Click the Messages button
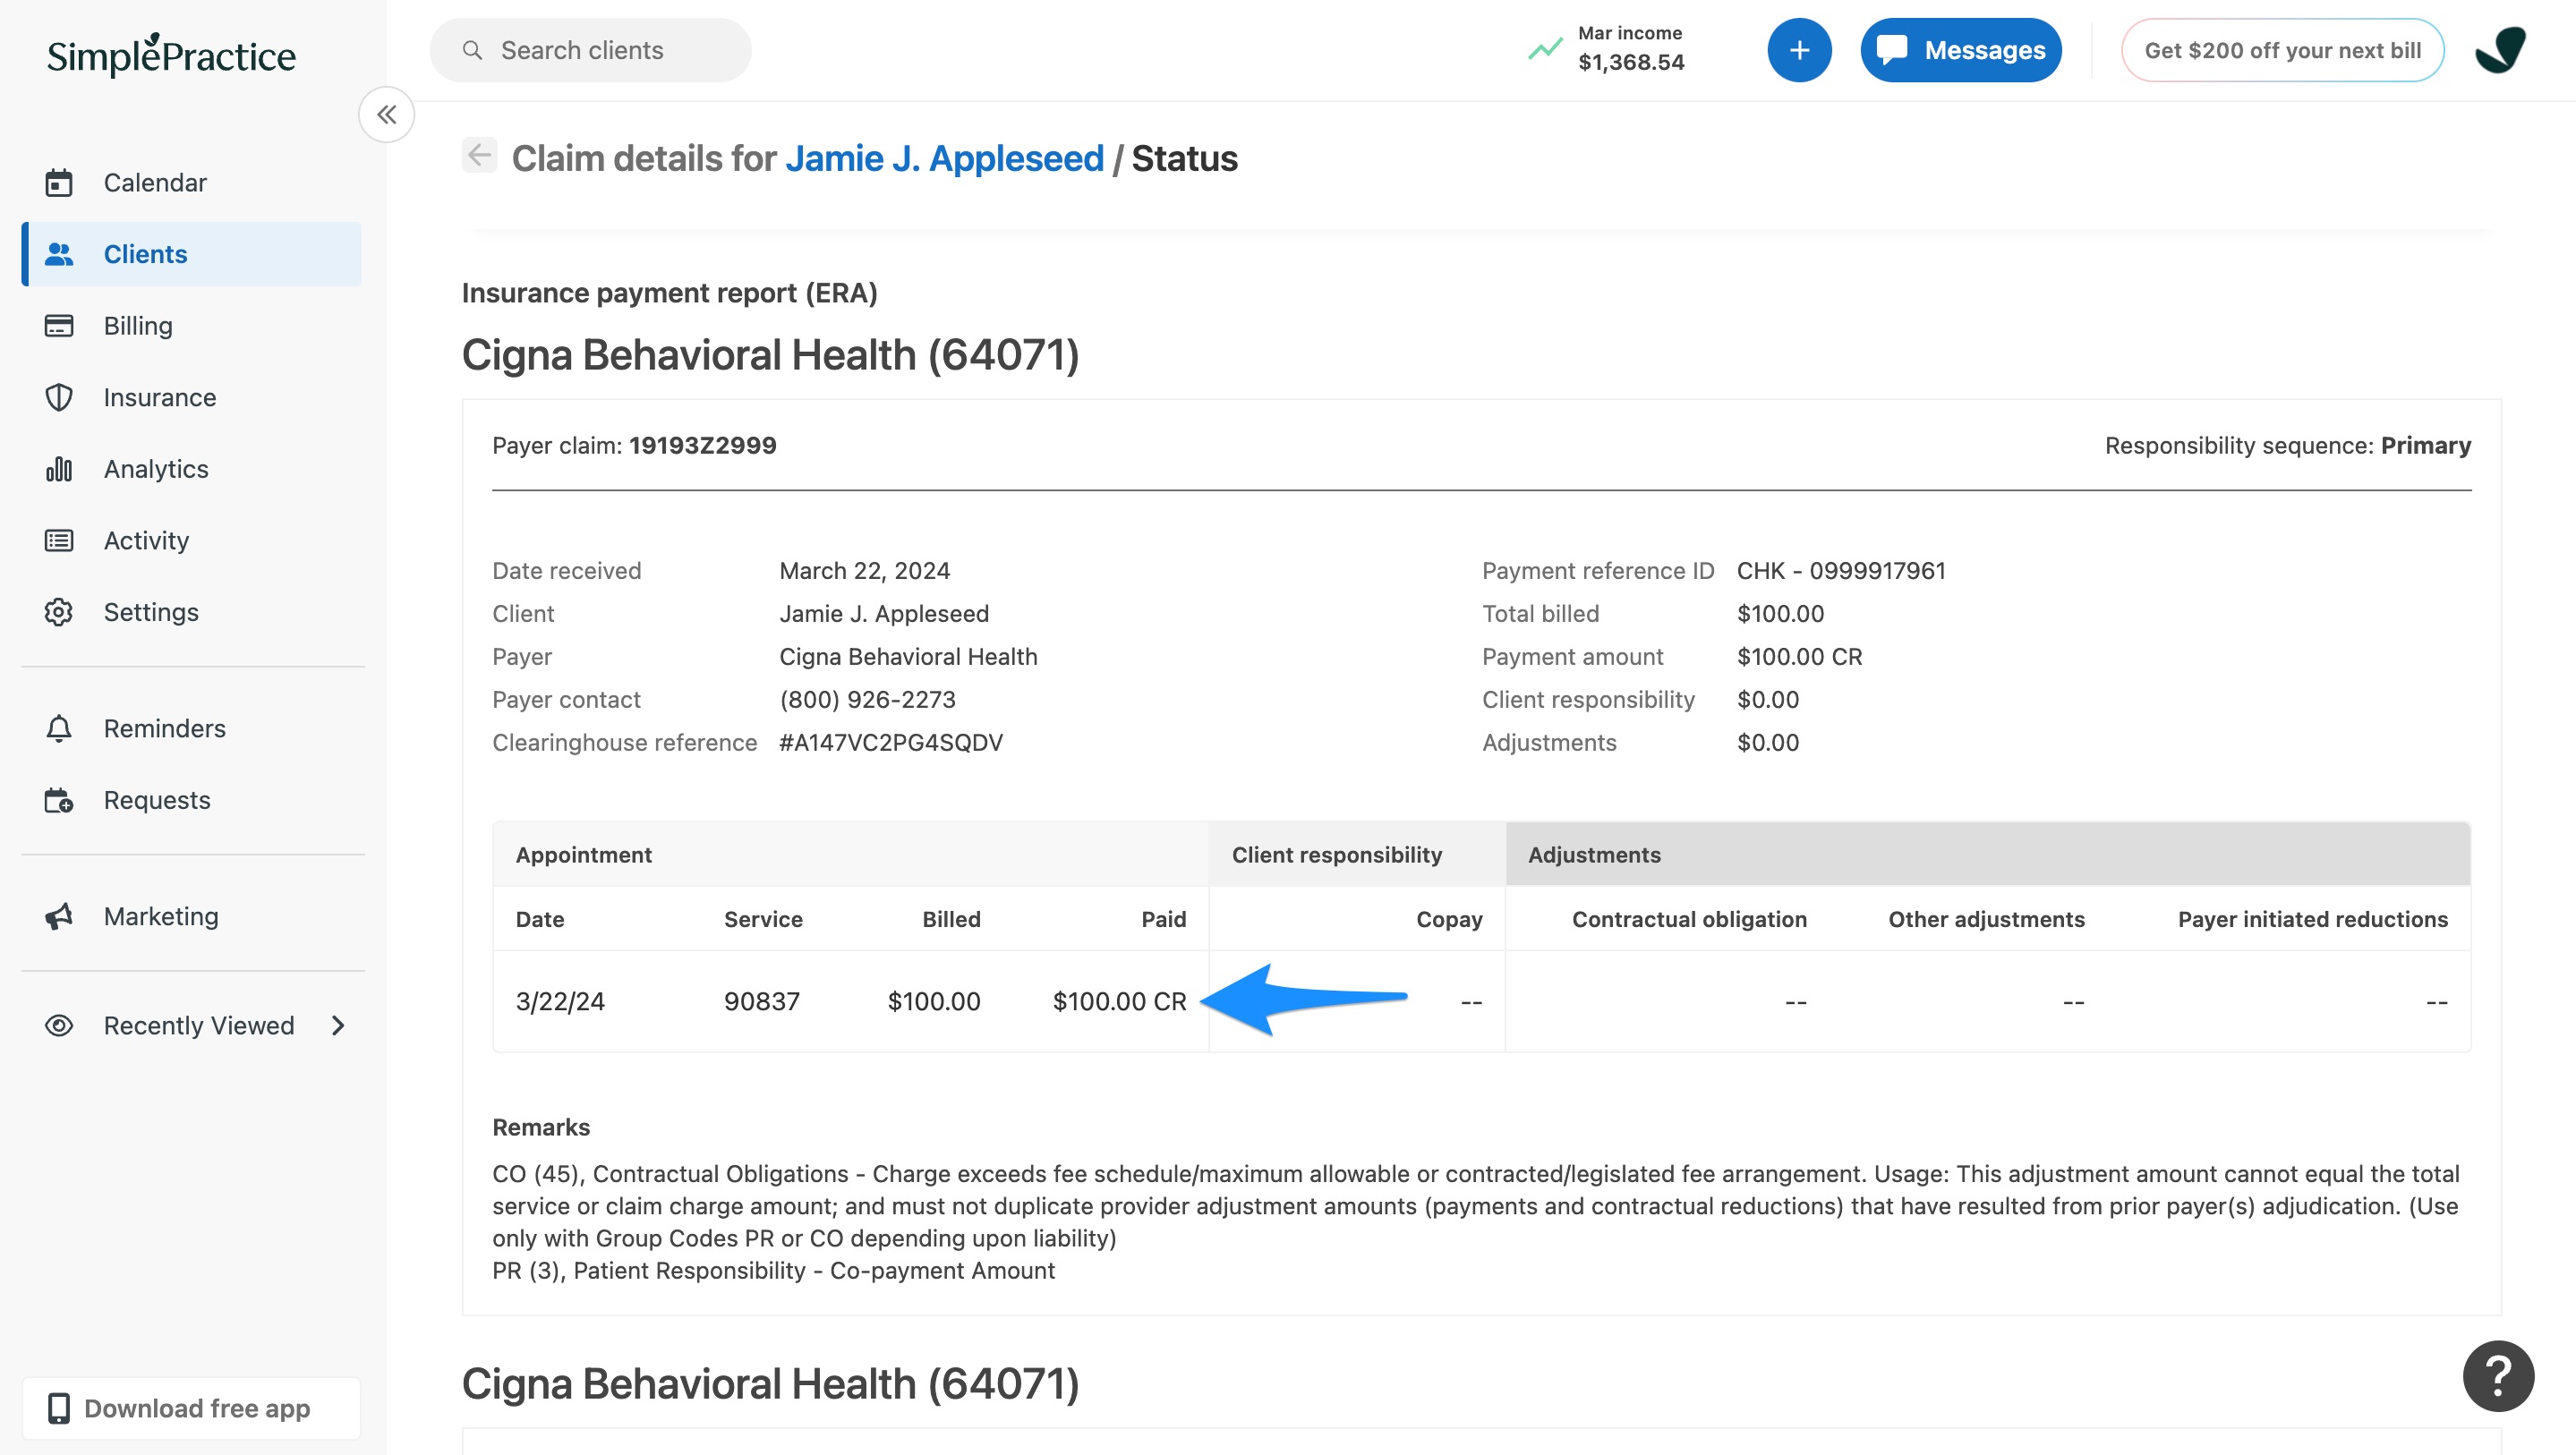 pyautogui.click(x=1960, y=50)
